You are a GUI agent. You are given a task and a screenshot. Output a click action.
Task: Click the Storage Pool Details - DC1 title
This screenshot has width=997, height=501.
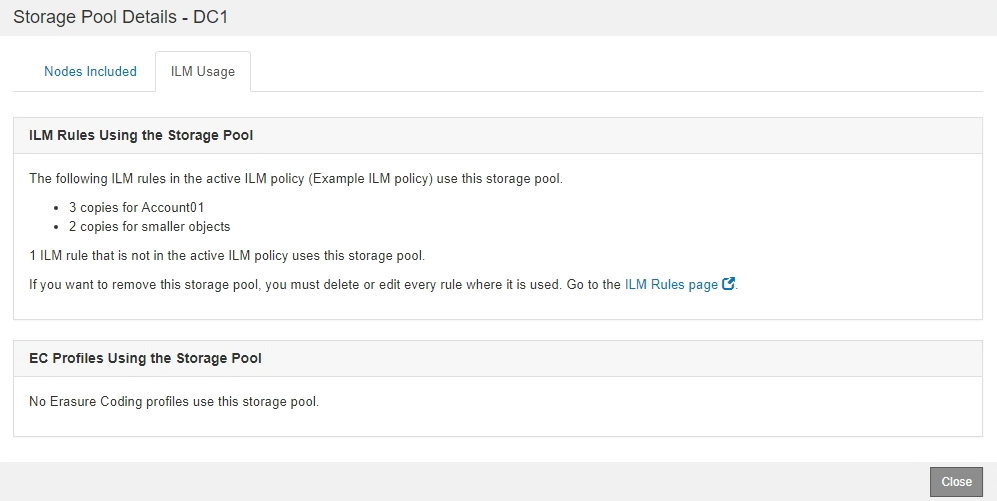tap(122, 17)
